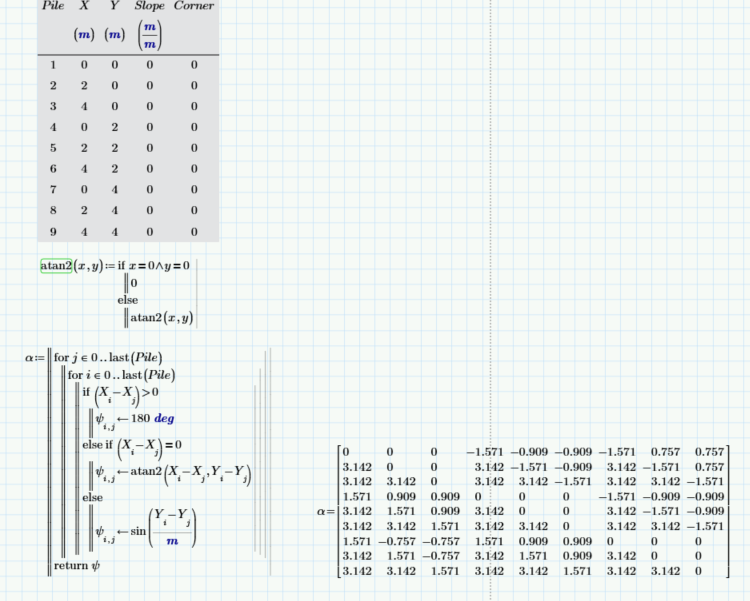Click the vertical dashed page margin line

tap(492, 300)
